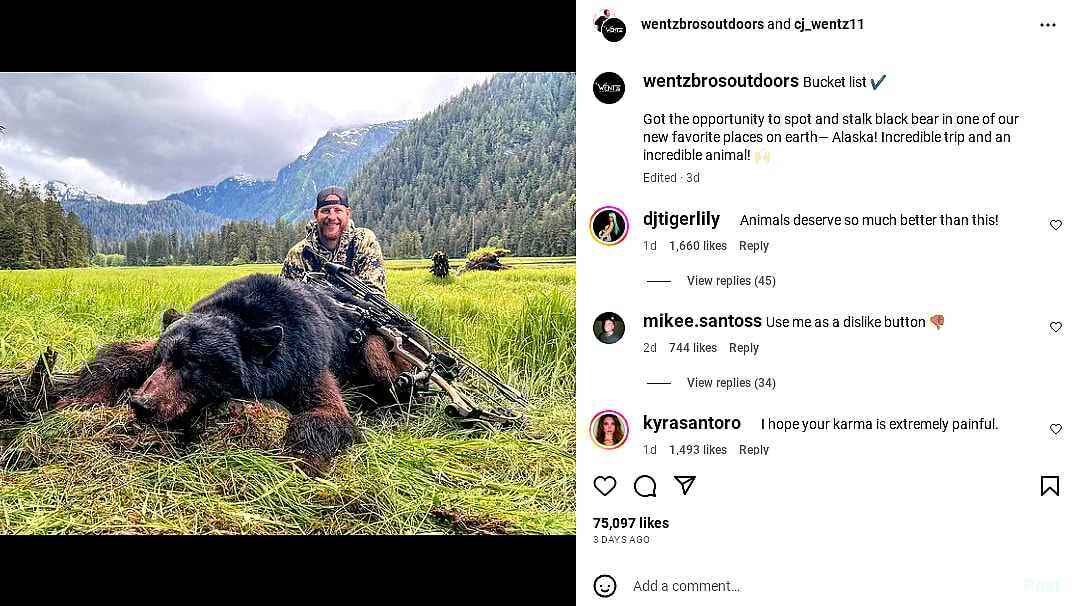The height and width of the screenshot is (606, 1075).
Task: Expand 45 replies under djtigerlily's comment
Action: point(730,281)
